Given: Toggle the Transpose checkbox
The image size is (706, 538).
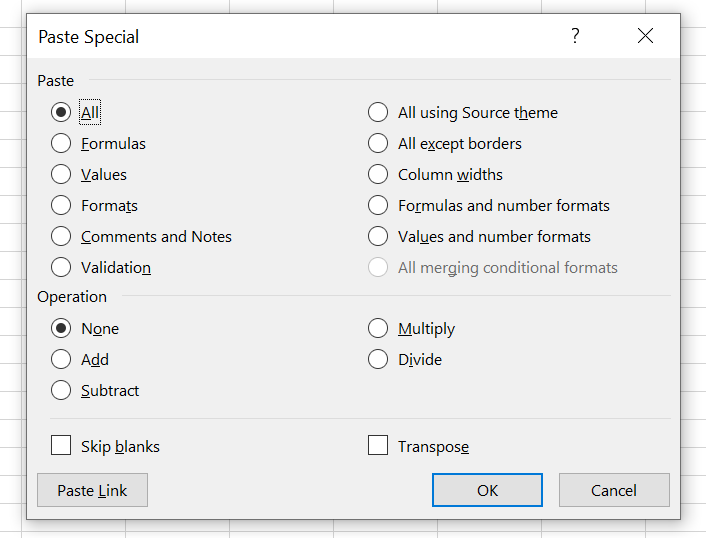Looking at the screenshot, I should tap(378, 446).
